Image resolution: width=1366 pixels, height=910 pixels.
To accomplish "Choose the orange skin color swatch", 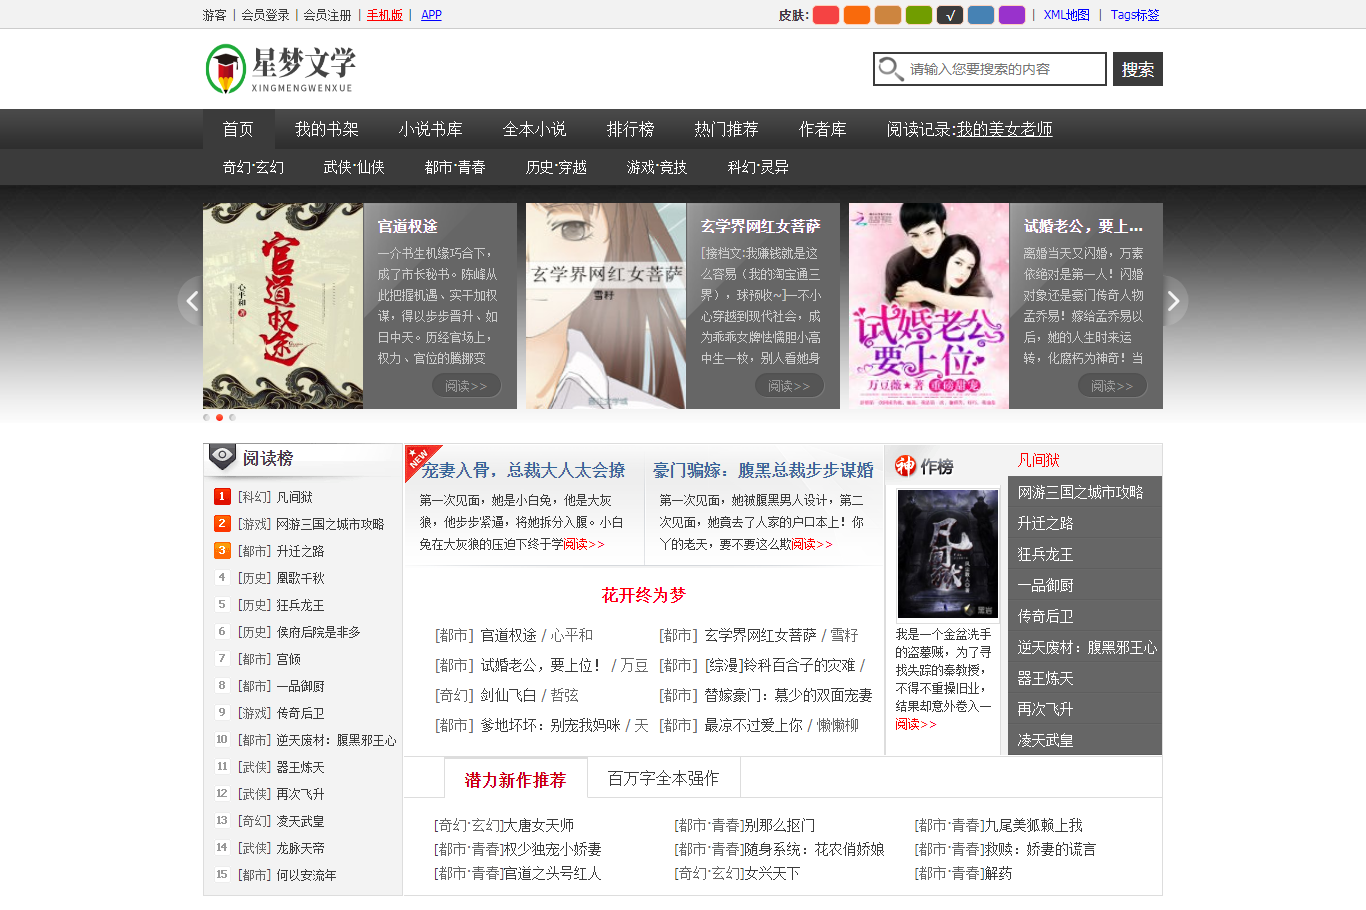I will [857, 15].
